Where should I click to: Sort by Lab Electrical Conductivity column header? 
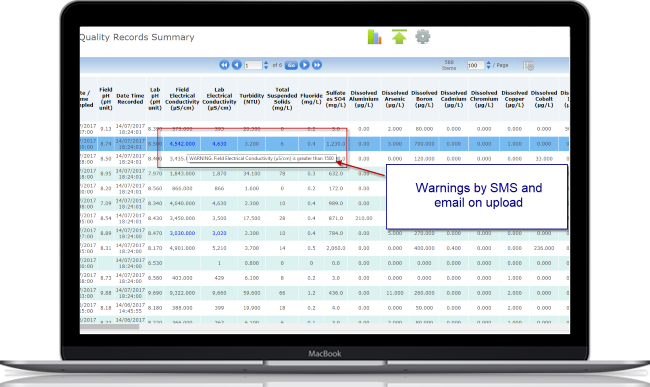tap(219, 99)
